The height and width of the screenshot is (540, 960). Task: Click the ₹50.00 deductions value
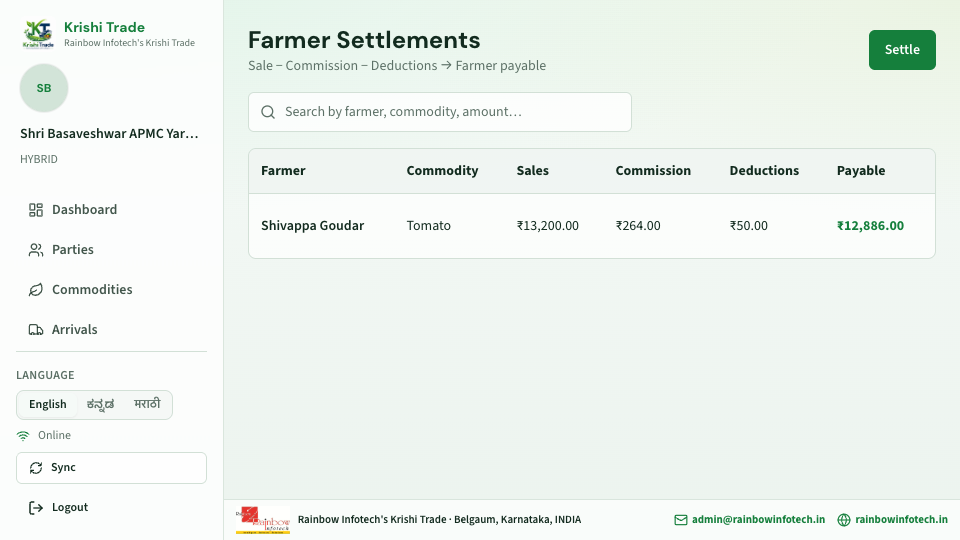(x=748, y=226)
